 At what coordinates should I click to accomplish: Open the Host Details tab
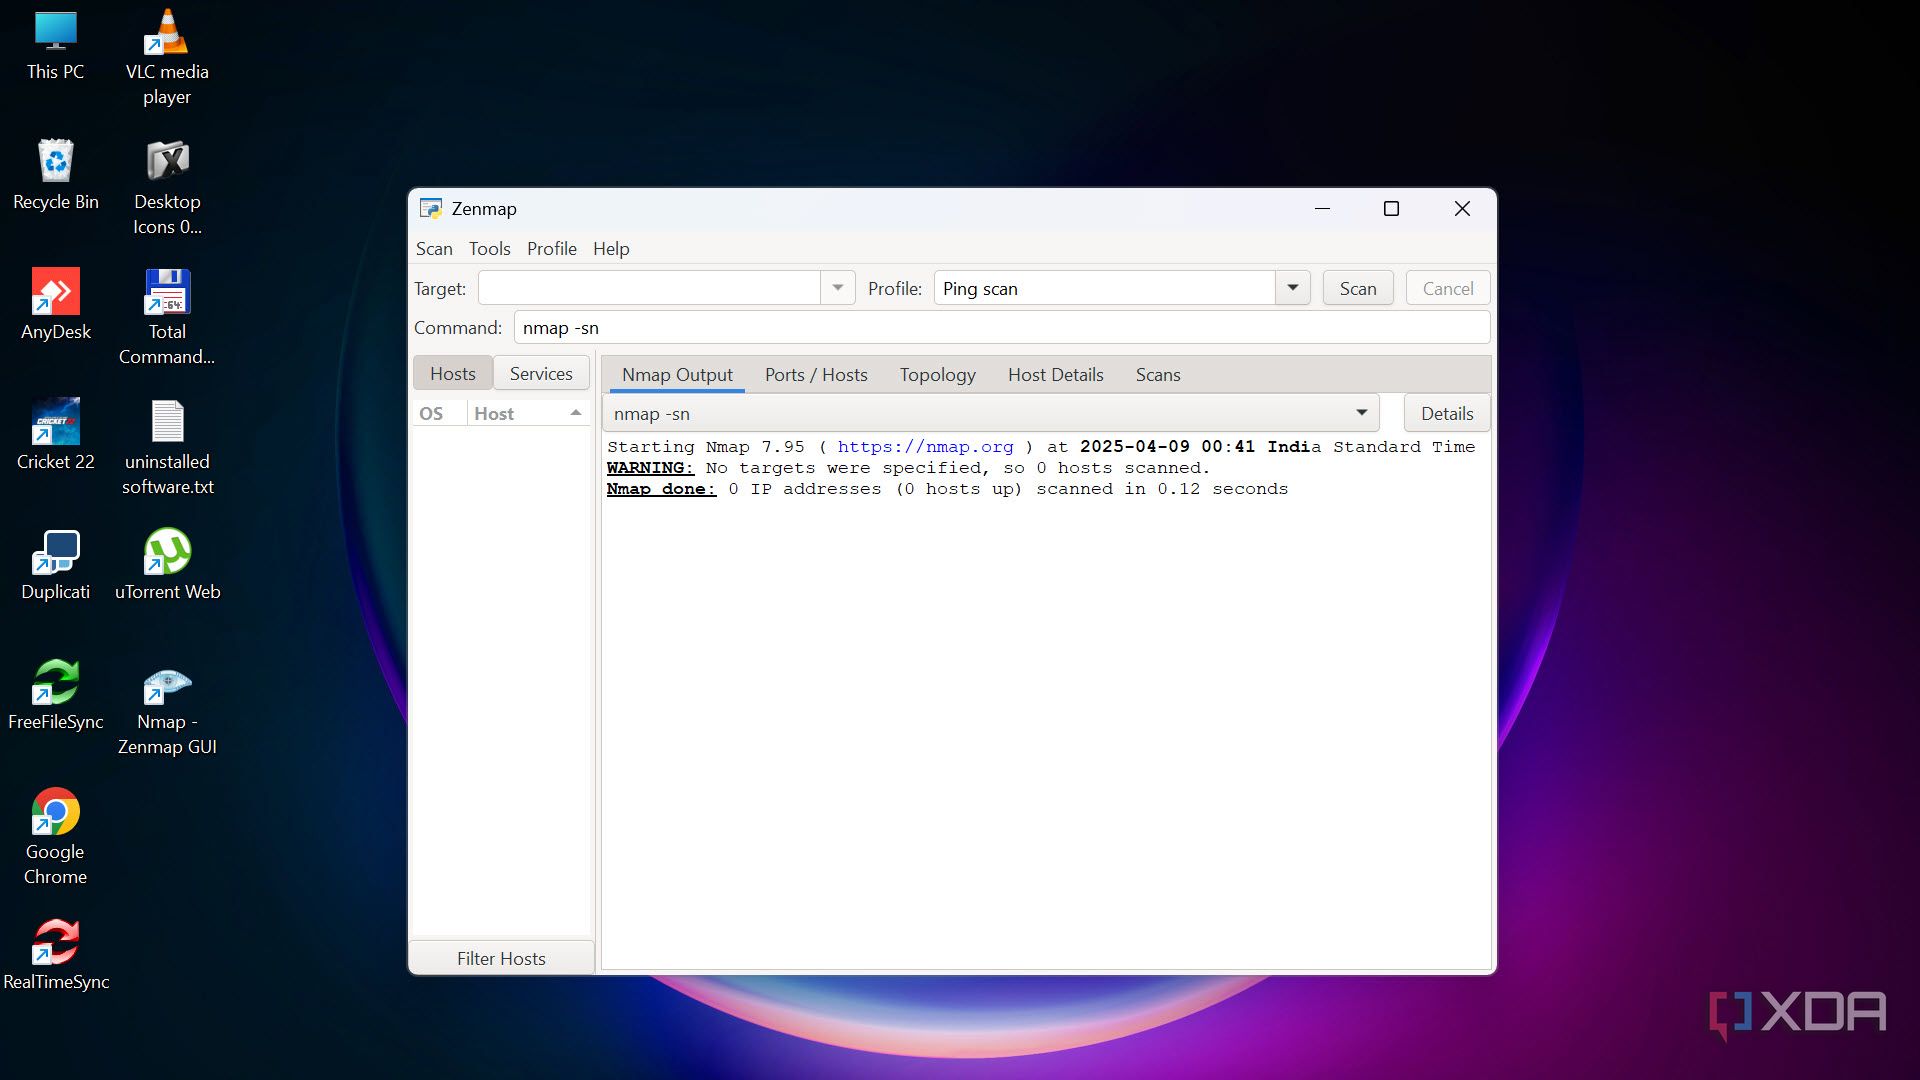tap(1055, 375)
